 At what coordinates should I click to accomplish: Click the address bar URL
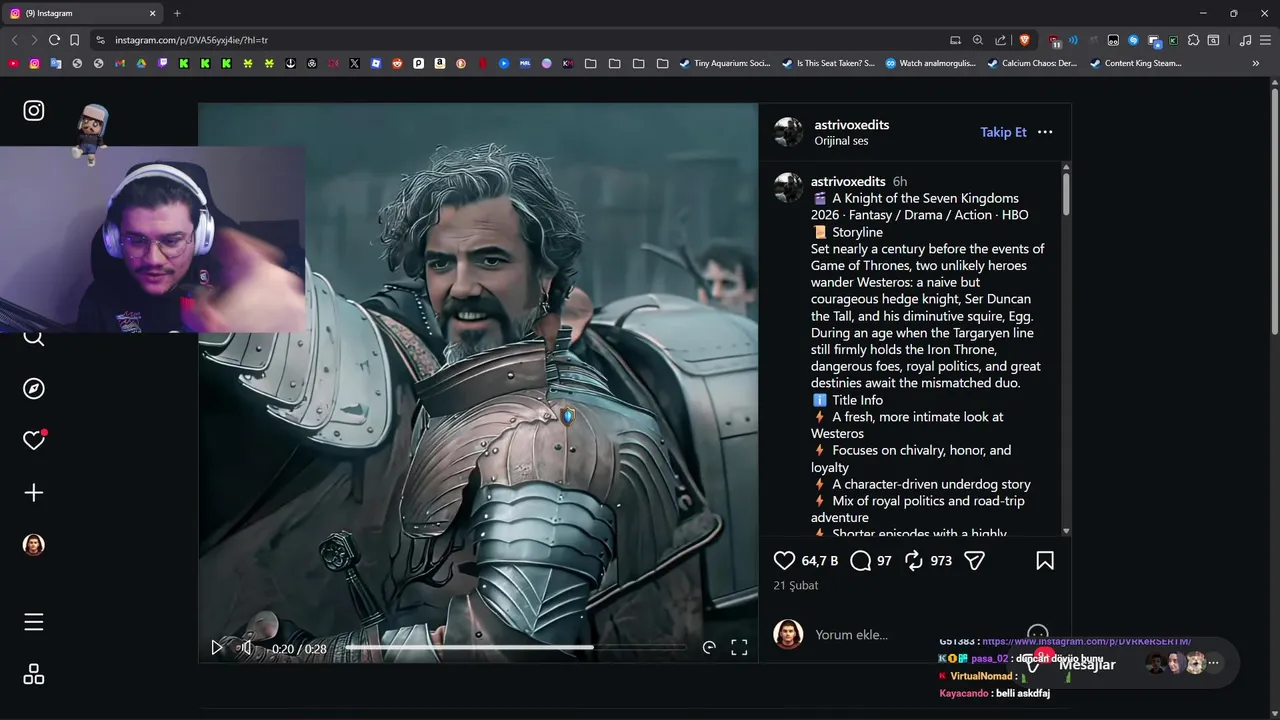point(191,40)
